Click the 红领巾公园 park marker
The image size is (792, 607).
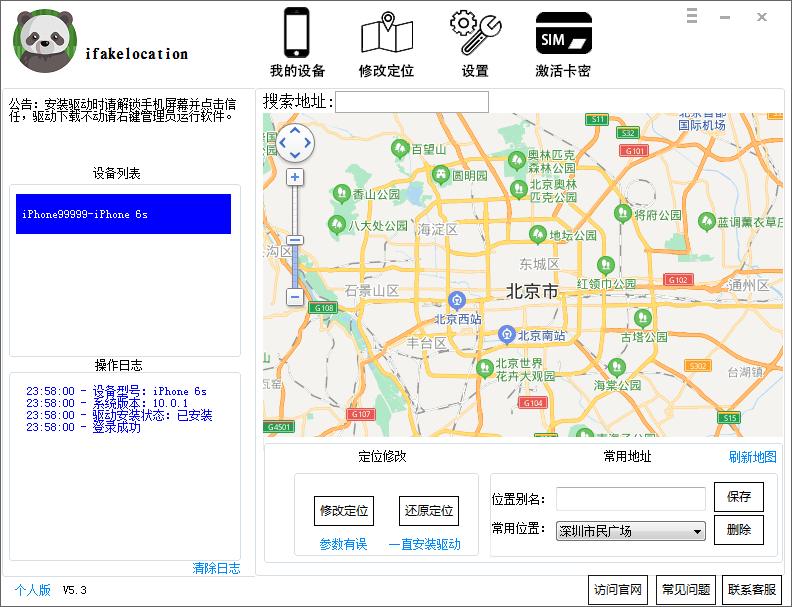click(x=606, y=265)
